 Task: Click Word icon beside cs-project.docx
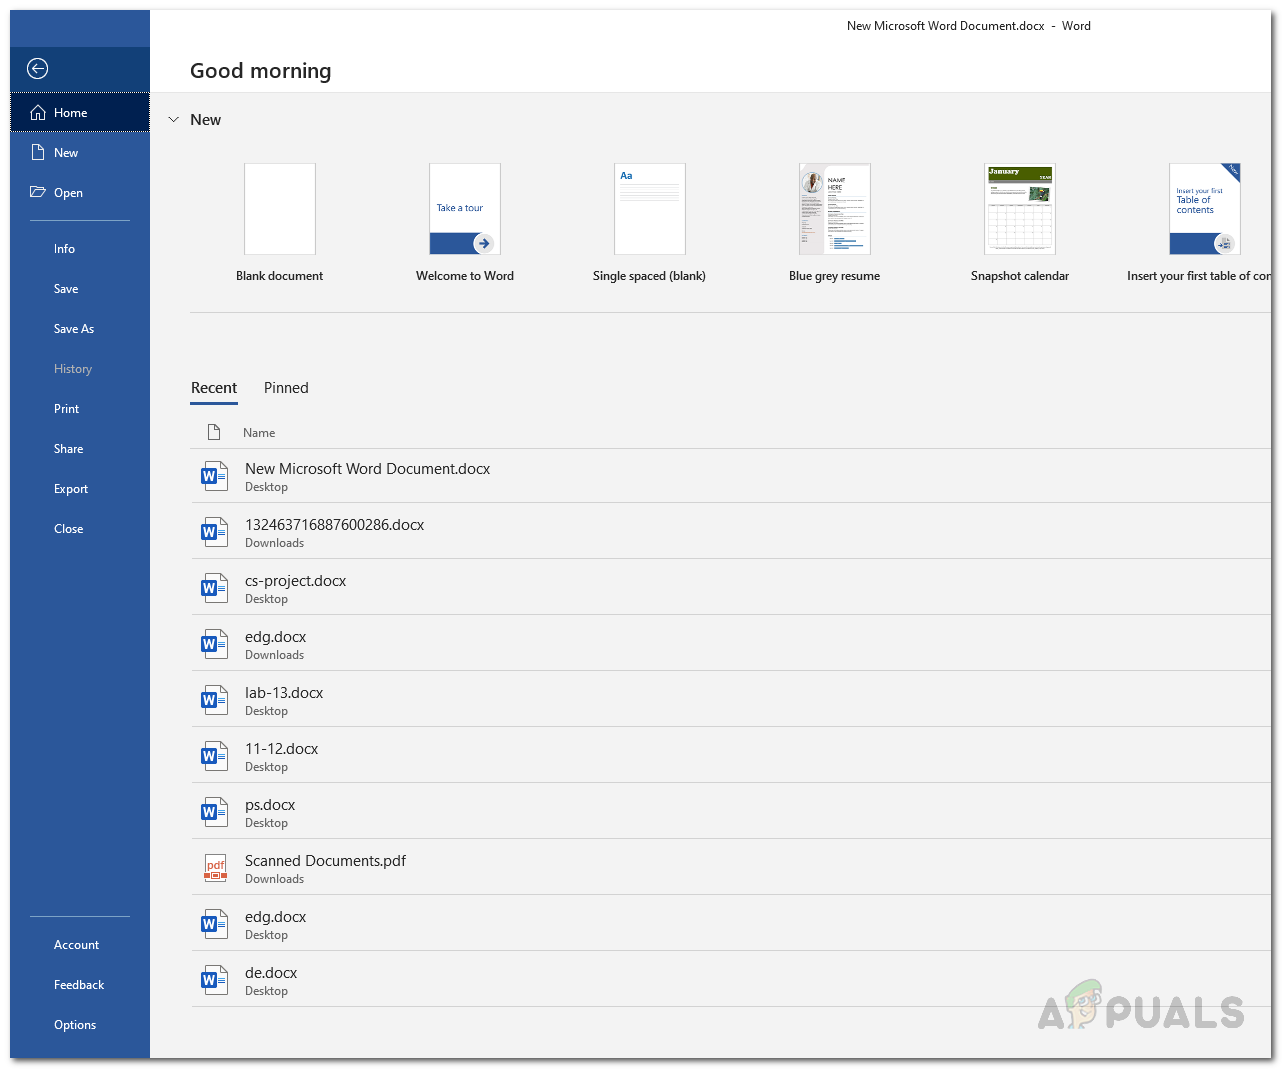(x=214, y=588)
